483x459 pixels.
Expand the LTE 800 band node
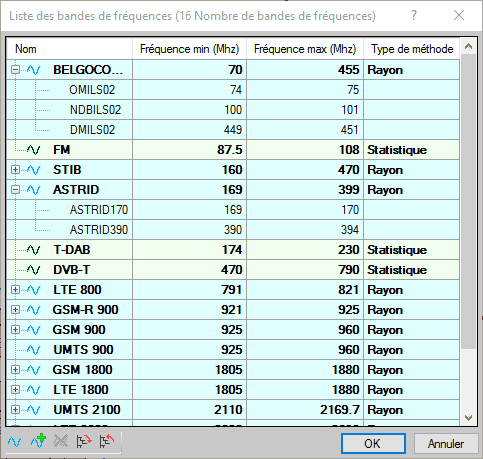15,290
